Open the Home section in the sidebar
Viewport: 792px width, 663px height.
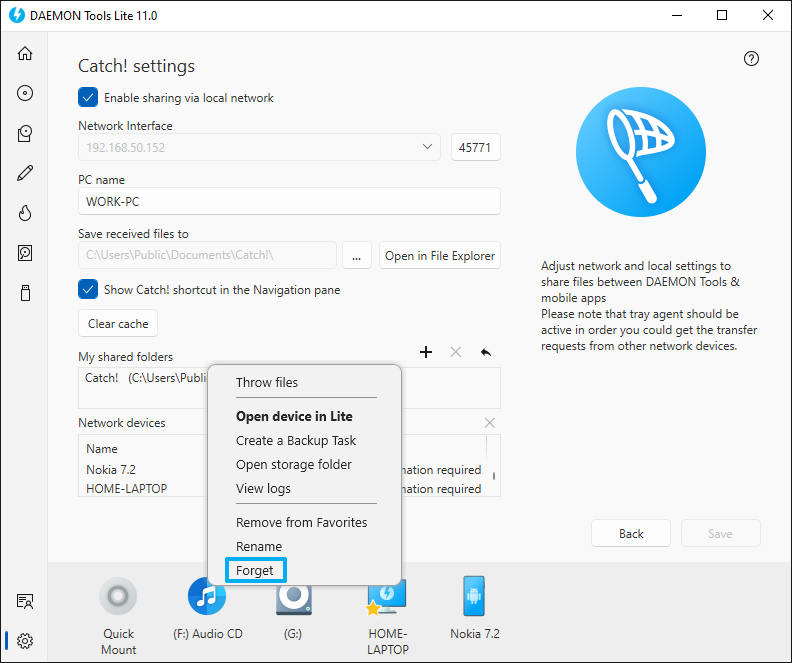point(25,53)
